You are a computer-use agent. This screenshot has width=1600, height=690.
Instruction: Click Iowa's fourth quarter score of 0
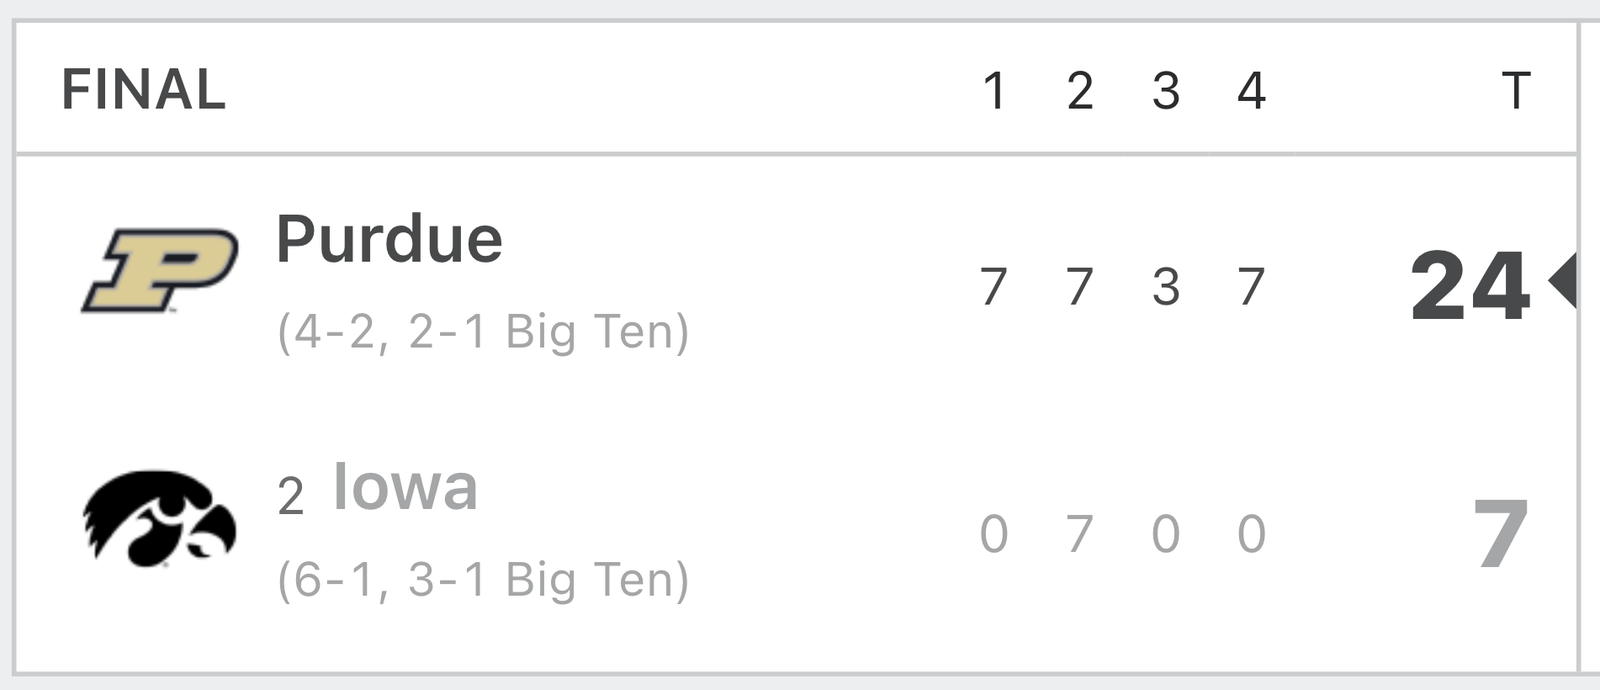point(1252,534)
